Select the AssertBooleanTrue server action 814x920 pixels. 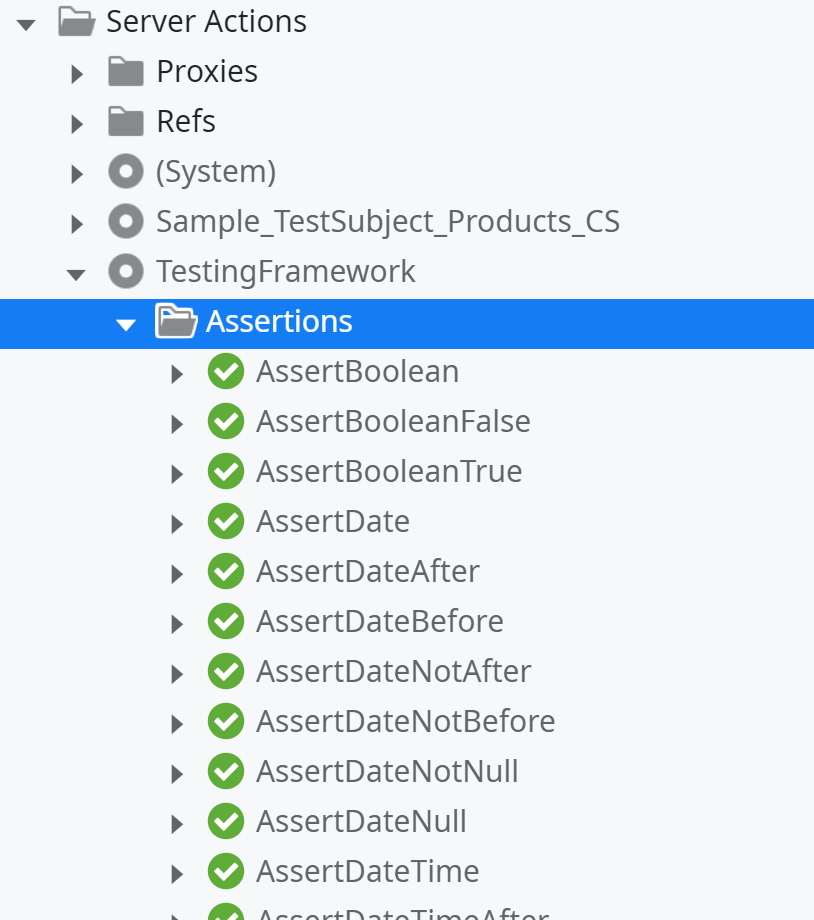tap(389, 472)
